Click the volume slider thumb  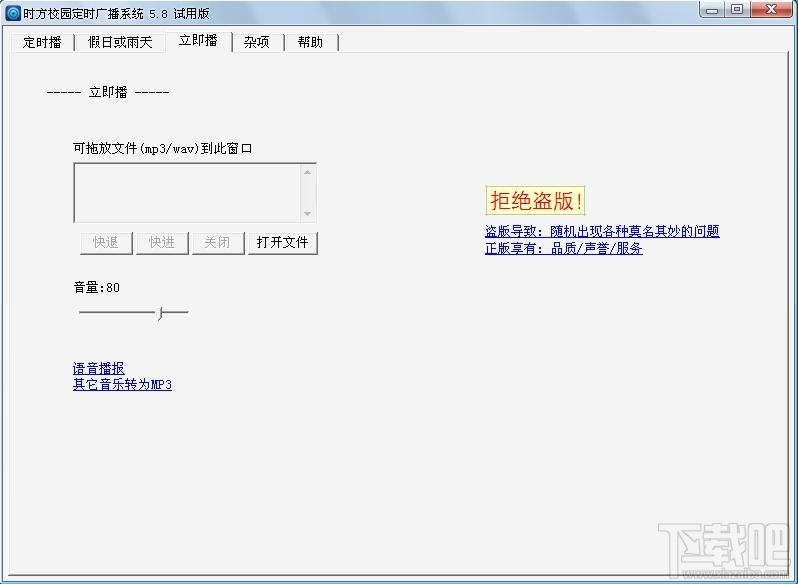[160, 313]
